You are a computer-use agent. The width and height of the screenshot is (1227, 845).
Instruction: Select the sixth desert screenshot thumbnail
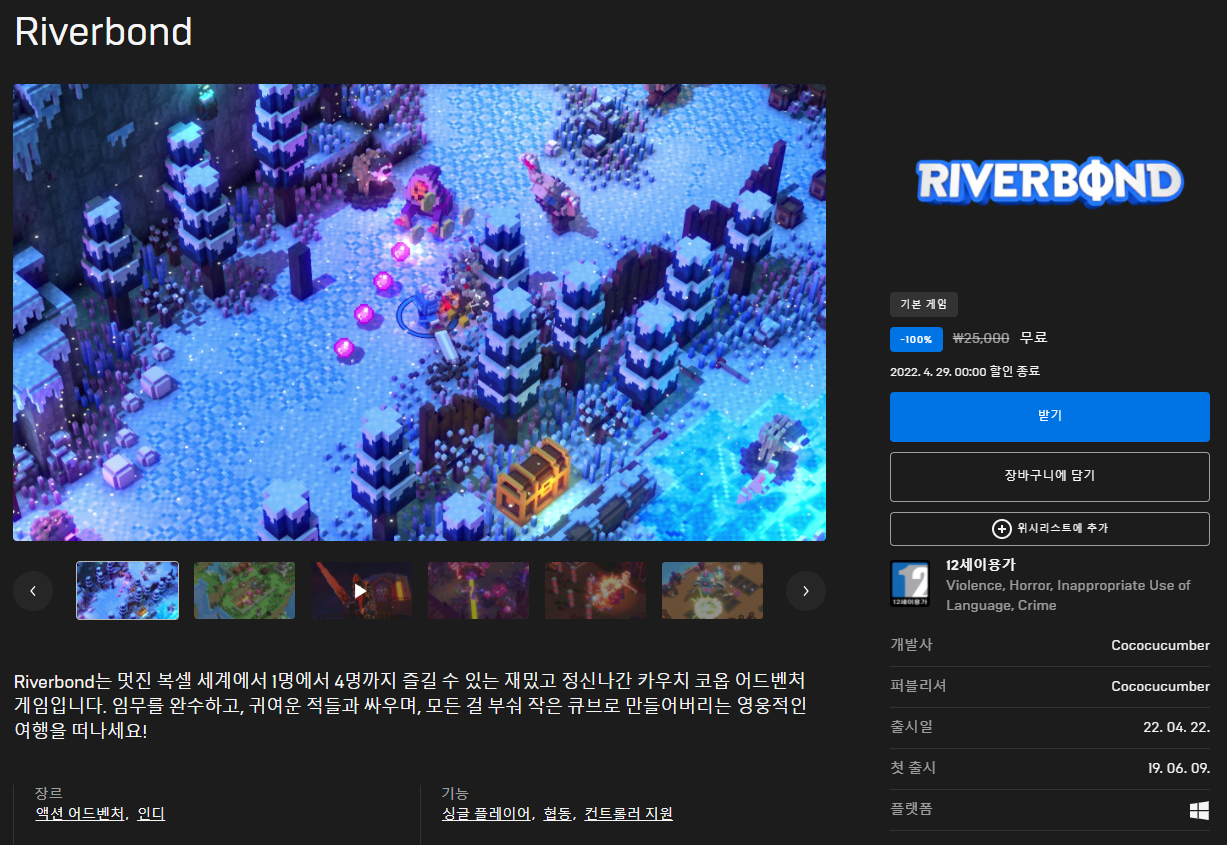712,591
